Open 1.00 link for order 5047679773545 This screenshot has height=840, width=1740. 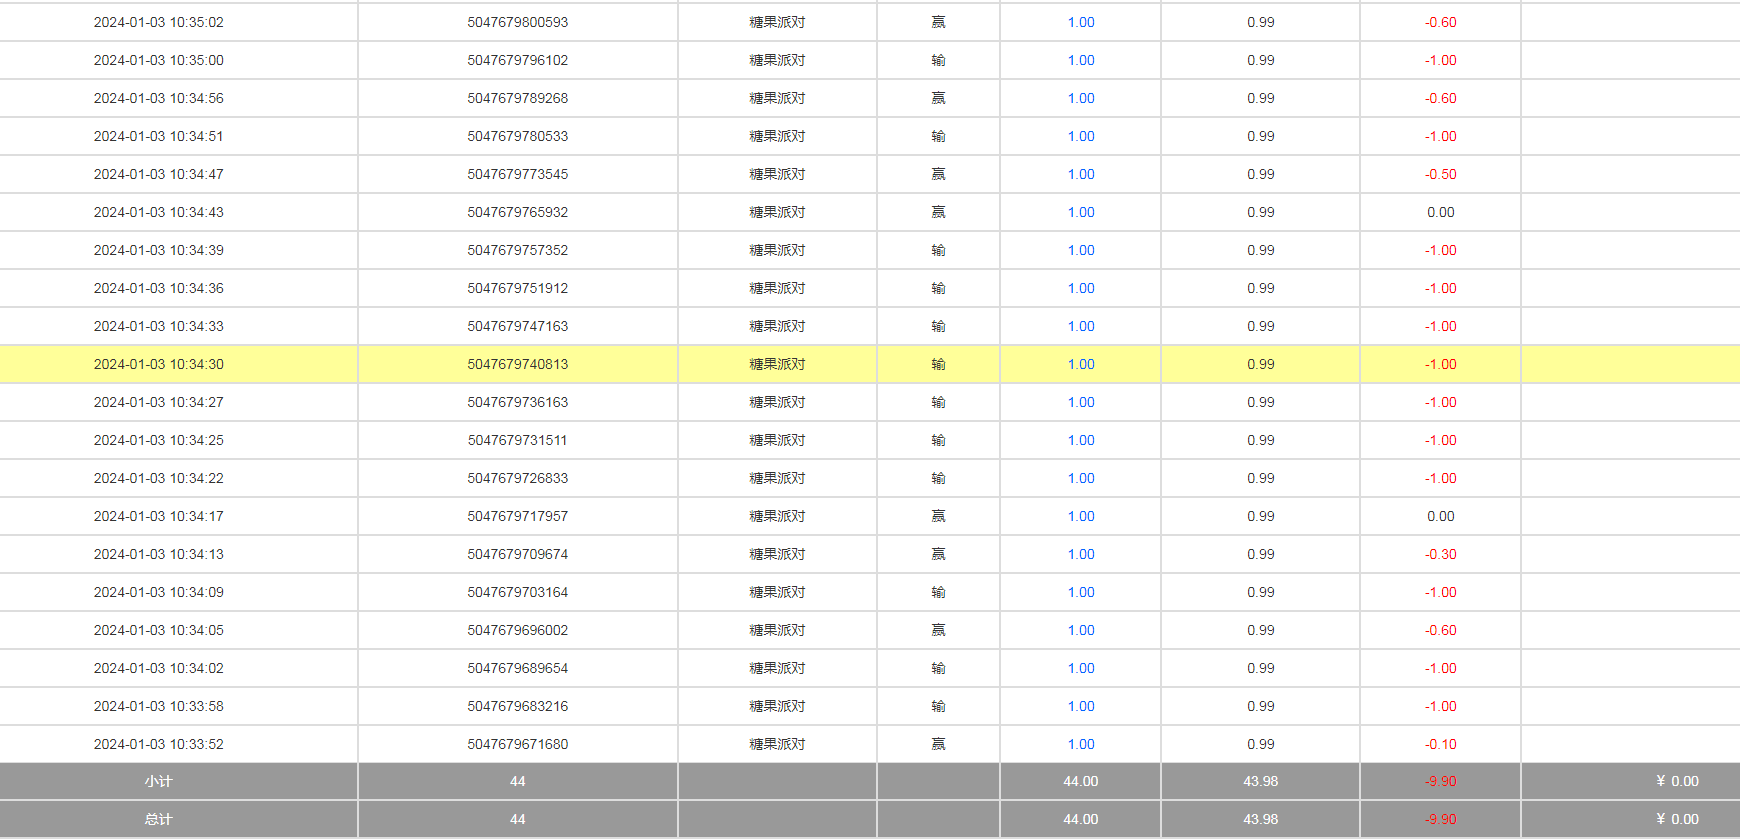(1080, 174)
